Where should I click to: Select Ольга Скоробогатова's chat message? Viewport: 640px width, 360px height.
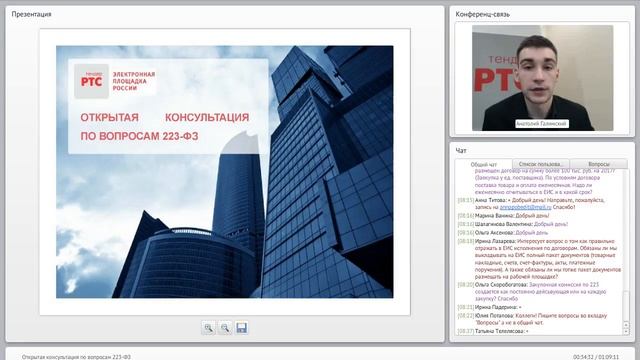pyautogui.click(x=533, y=291)
